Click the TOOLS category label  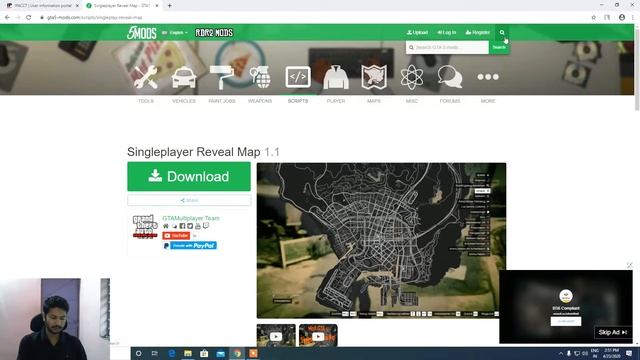[x=146, y=101]
